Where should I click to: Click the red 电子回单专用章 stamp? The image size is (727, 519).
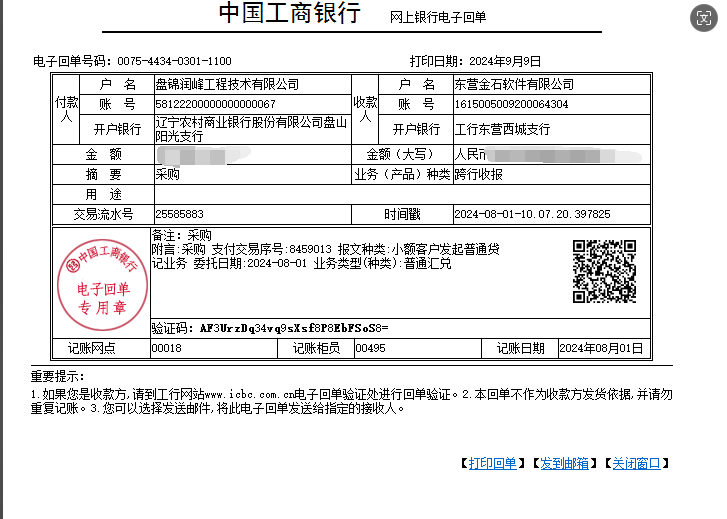pos(102,285)
